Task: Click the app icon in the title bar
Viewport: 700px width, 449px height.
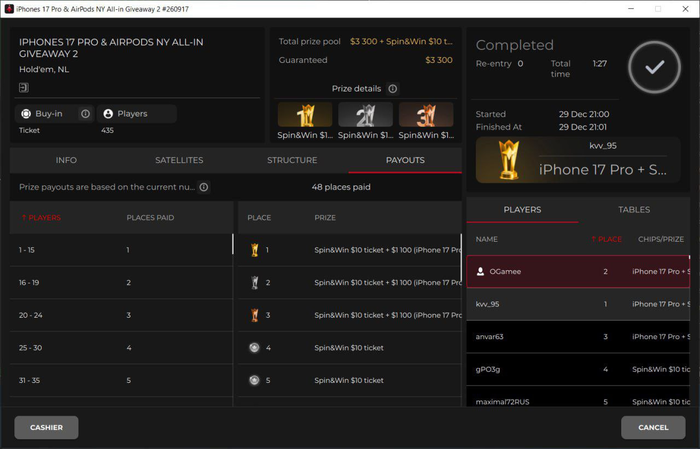Action: tap(9, 9)
